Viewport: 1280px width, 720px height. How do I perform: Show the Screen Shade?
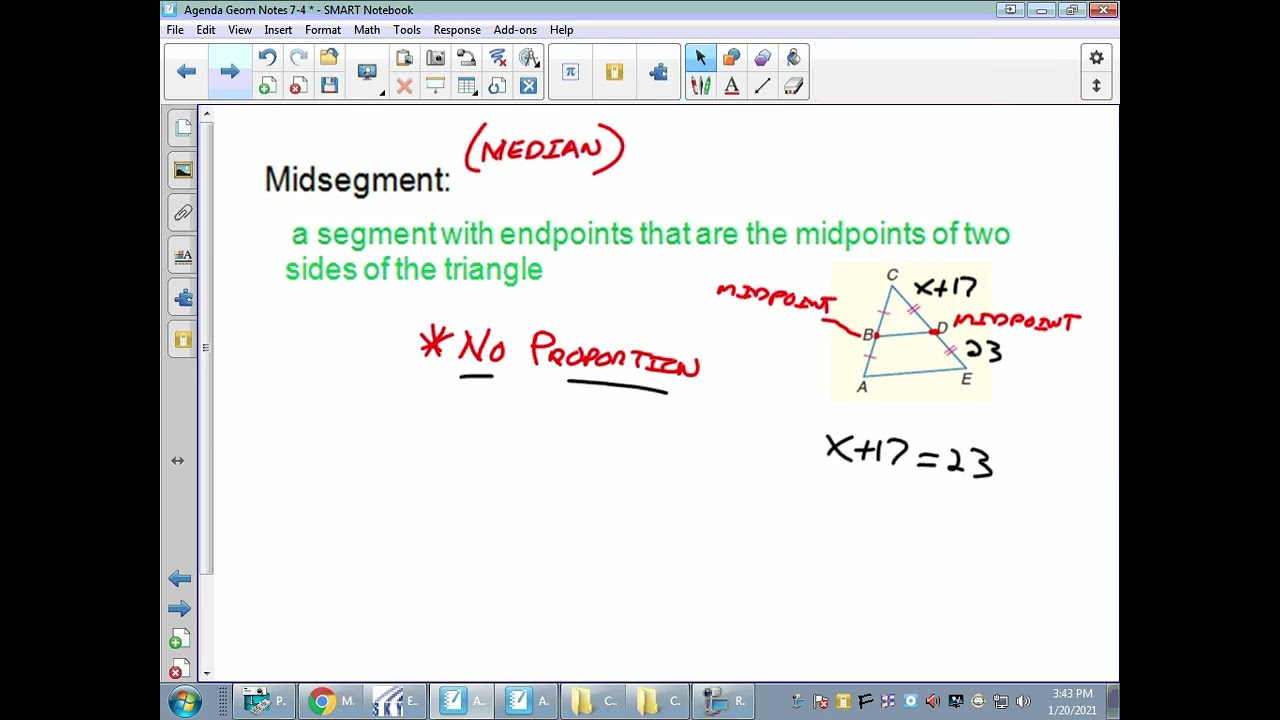click(435, 87)
